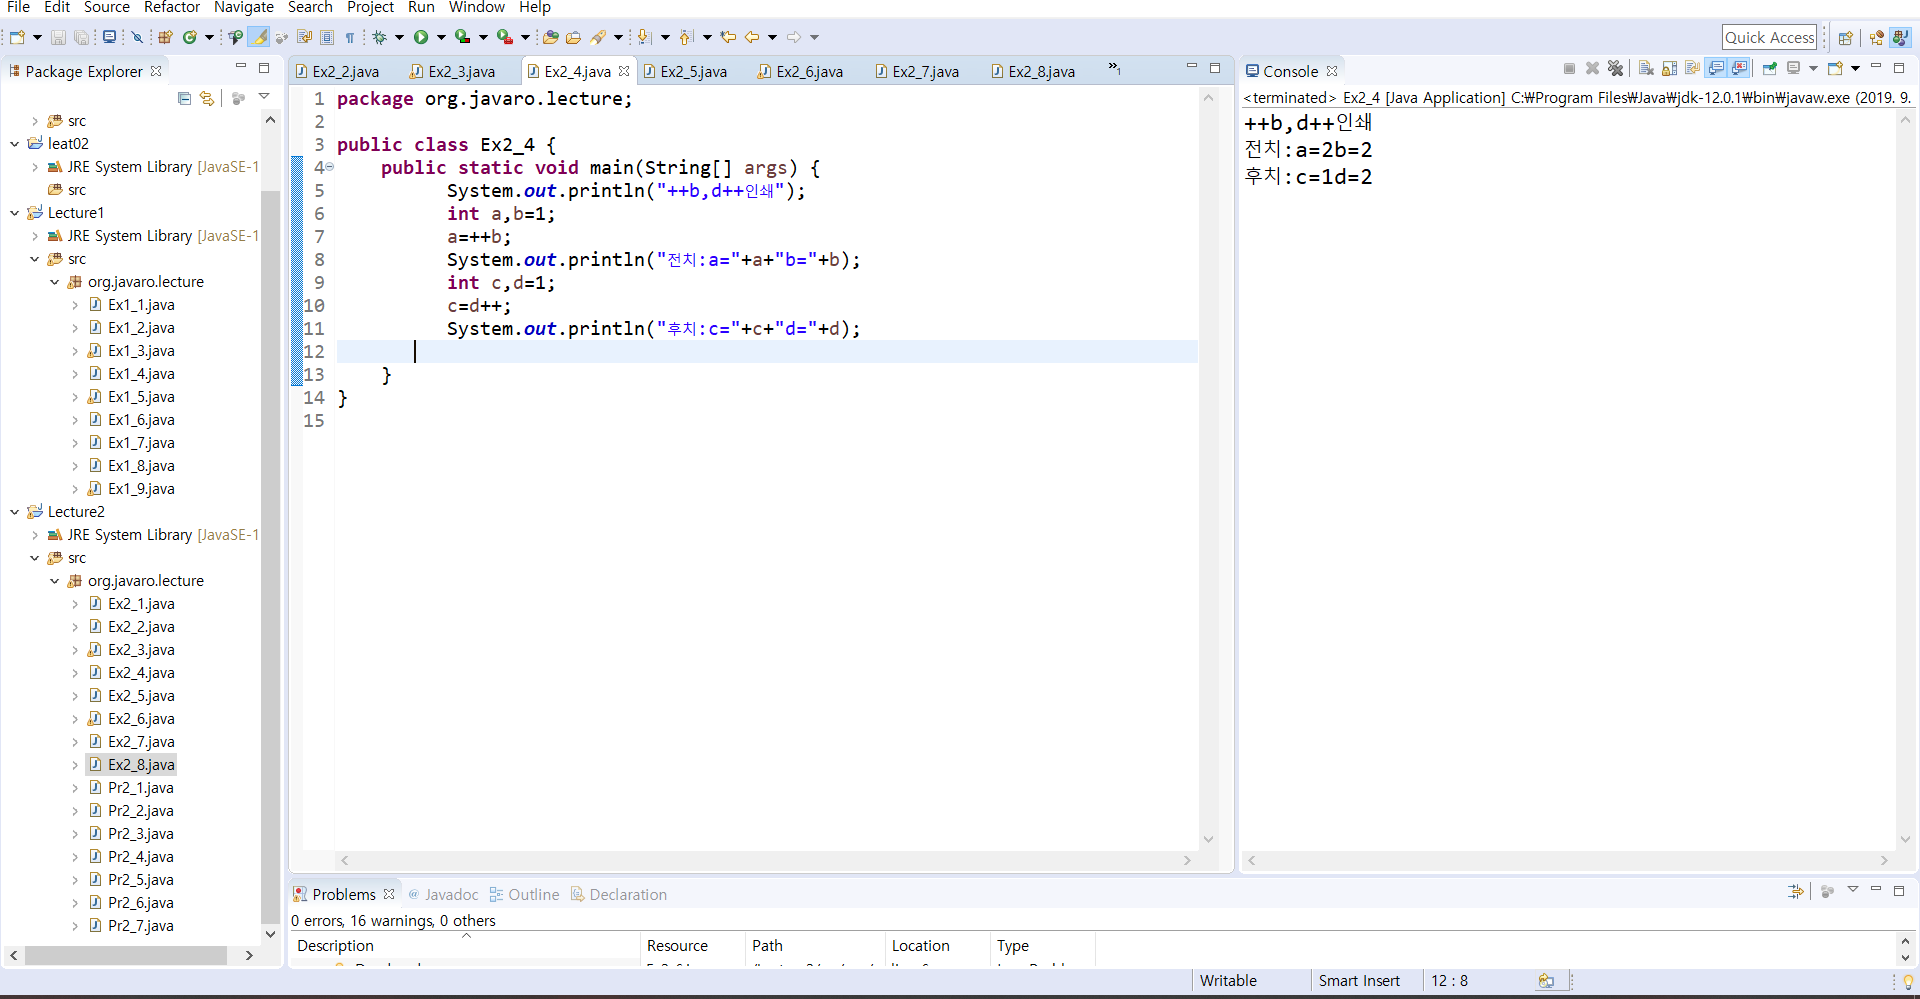Collapse the Lecture1 project

pyautogui.click(x=15, y=213)
